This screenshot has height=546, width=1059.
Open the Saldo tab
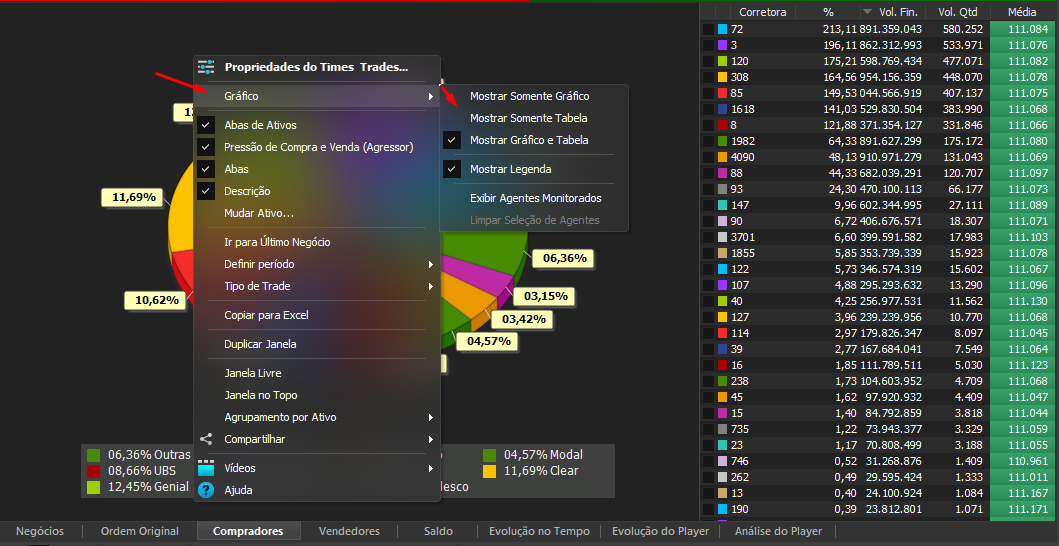438,531
